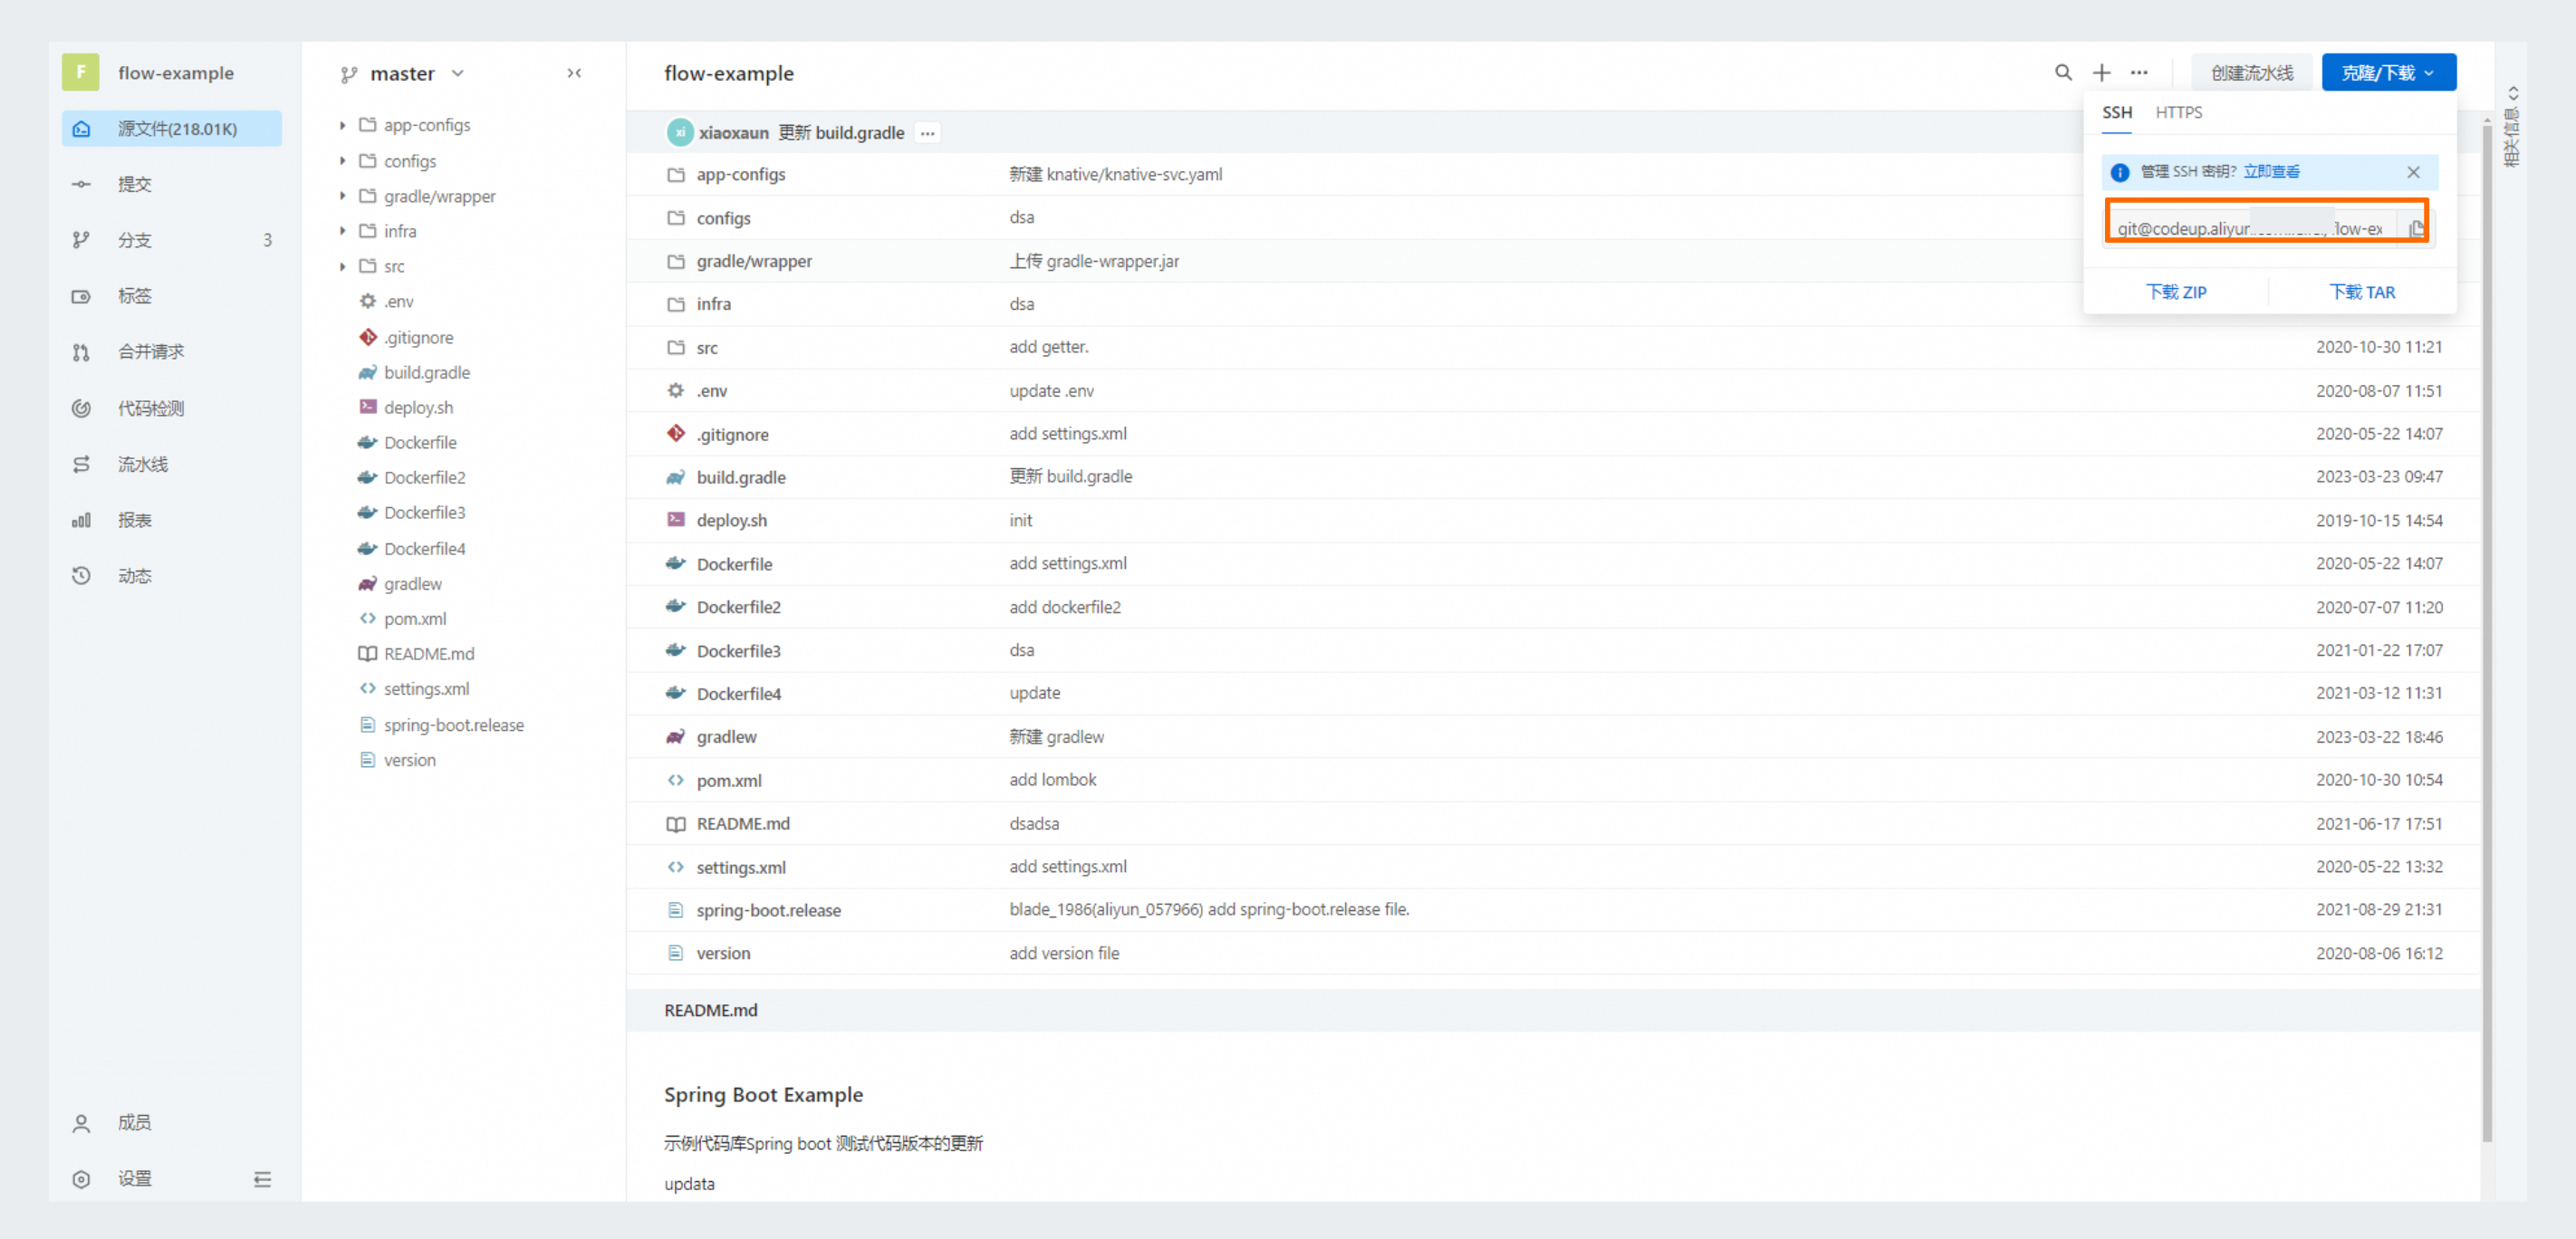Collapse the file tree panel

(x=574, y=73)
